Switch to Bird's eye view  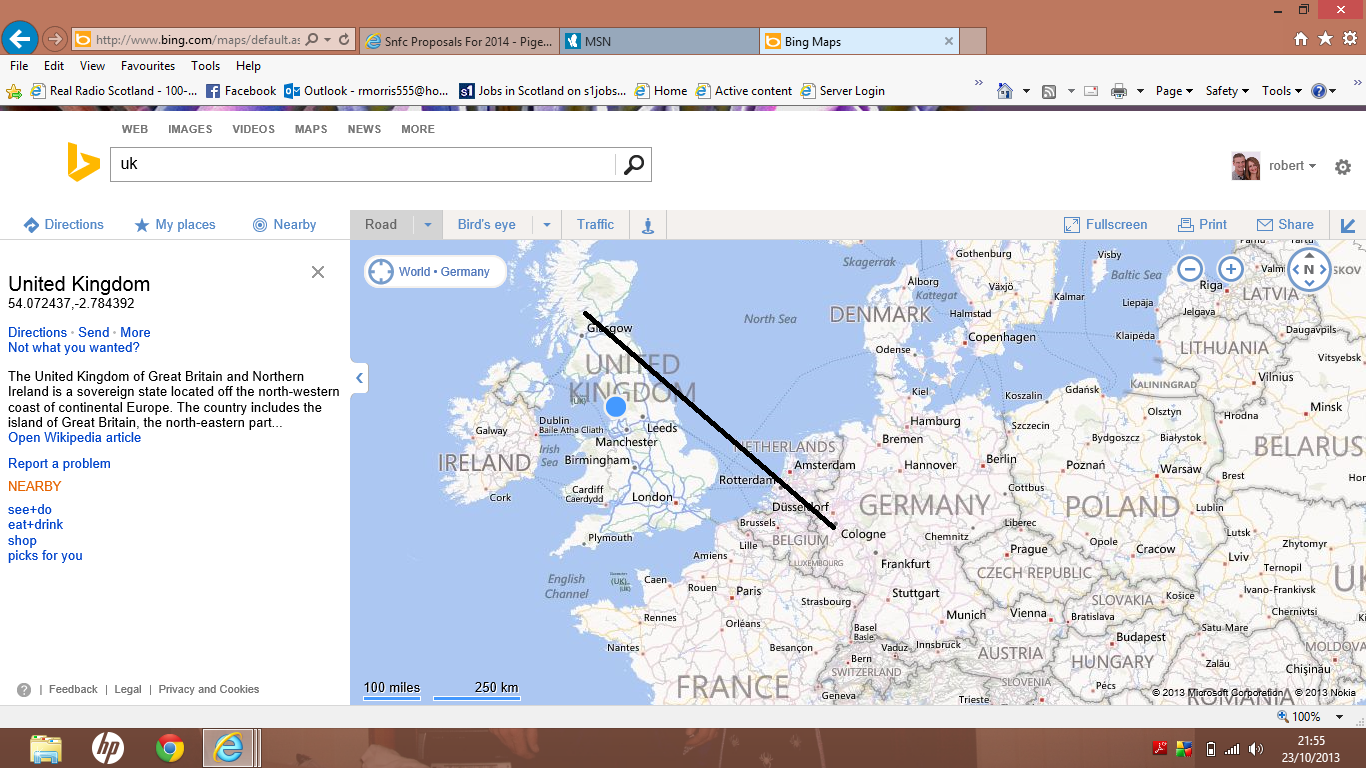coord(487,225)
